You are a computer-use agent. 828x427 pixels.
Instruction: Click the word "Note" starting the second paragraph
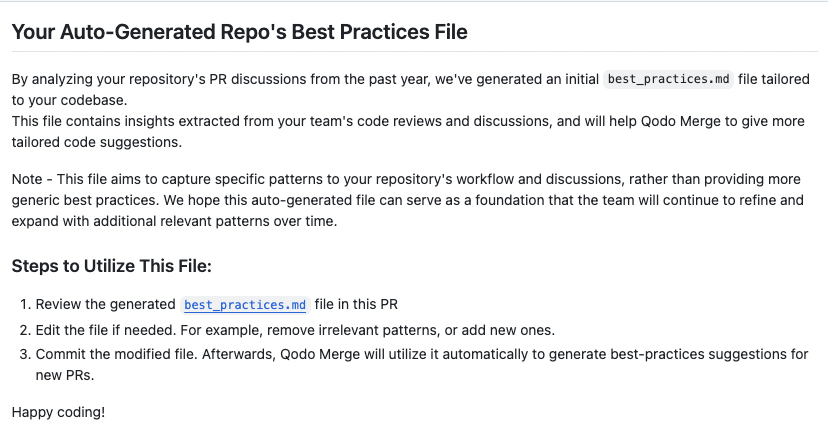pyautogui.click(x=27, y=179)
